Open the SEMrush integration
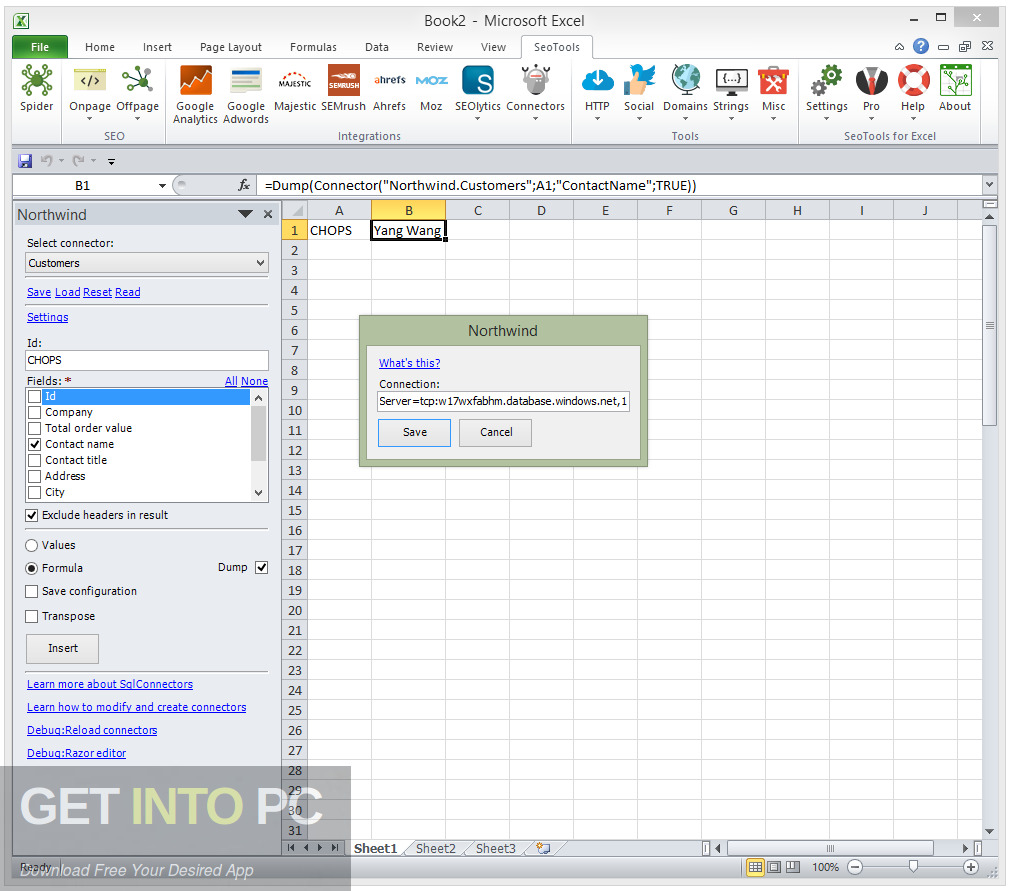 pos(343,90)
